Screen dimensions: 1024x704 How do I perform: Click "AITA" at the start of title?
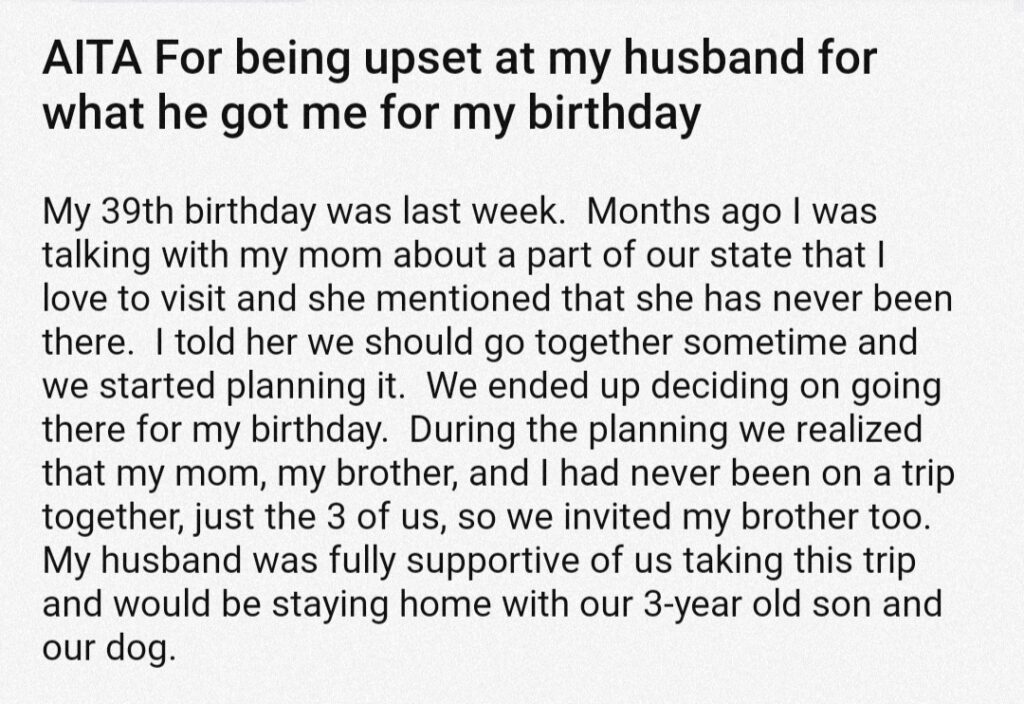[93, 57]
